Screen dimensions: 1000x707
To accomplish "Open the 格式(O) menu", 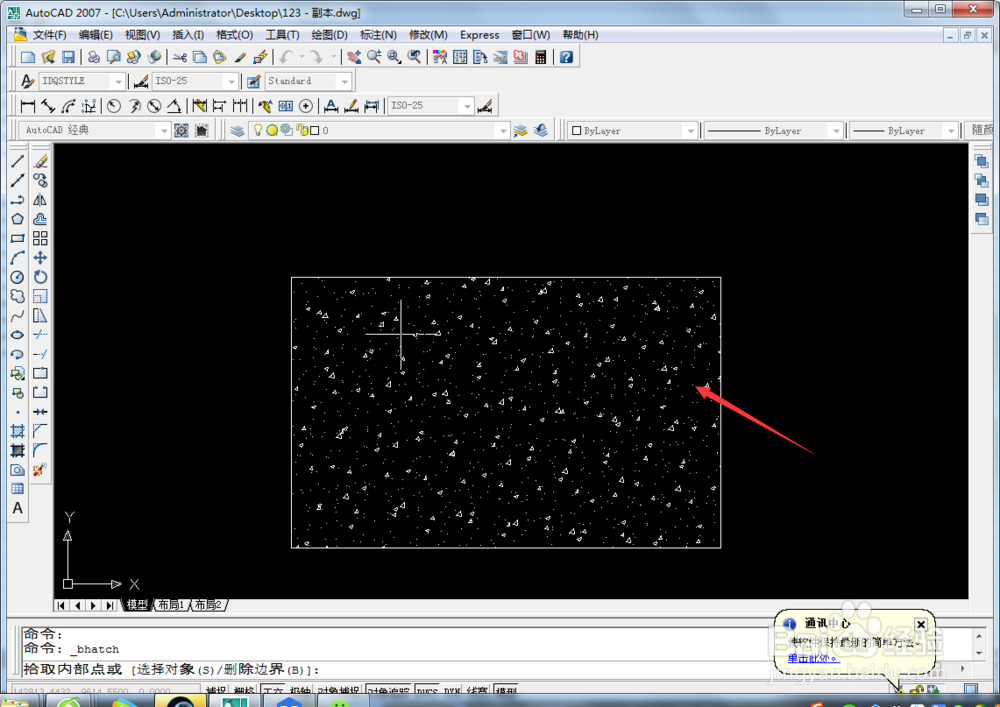I will click(234, 35).
